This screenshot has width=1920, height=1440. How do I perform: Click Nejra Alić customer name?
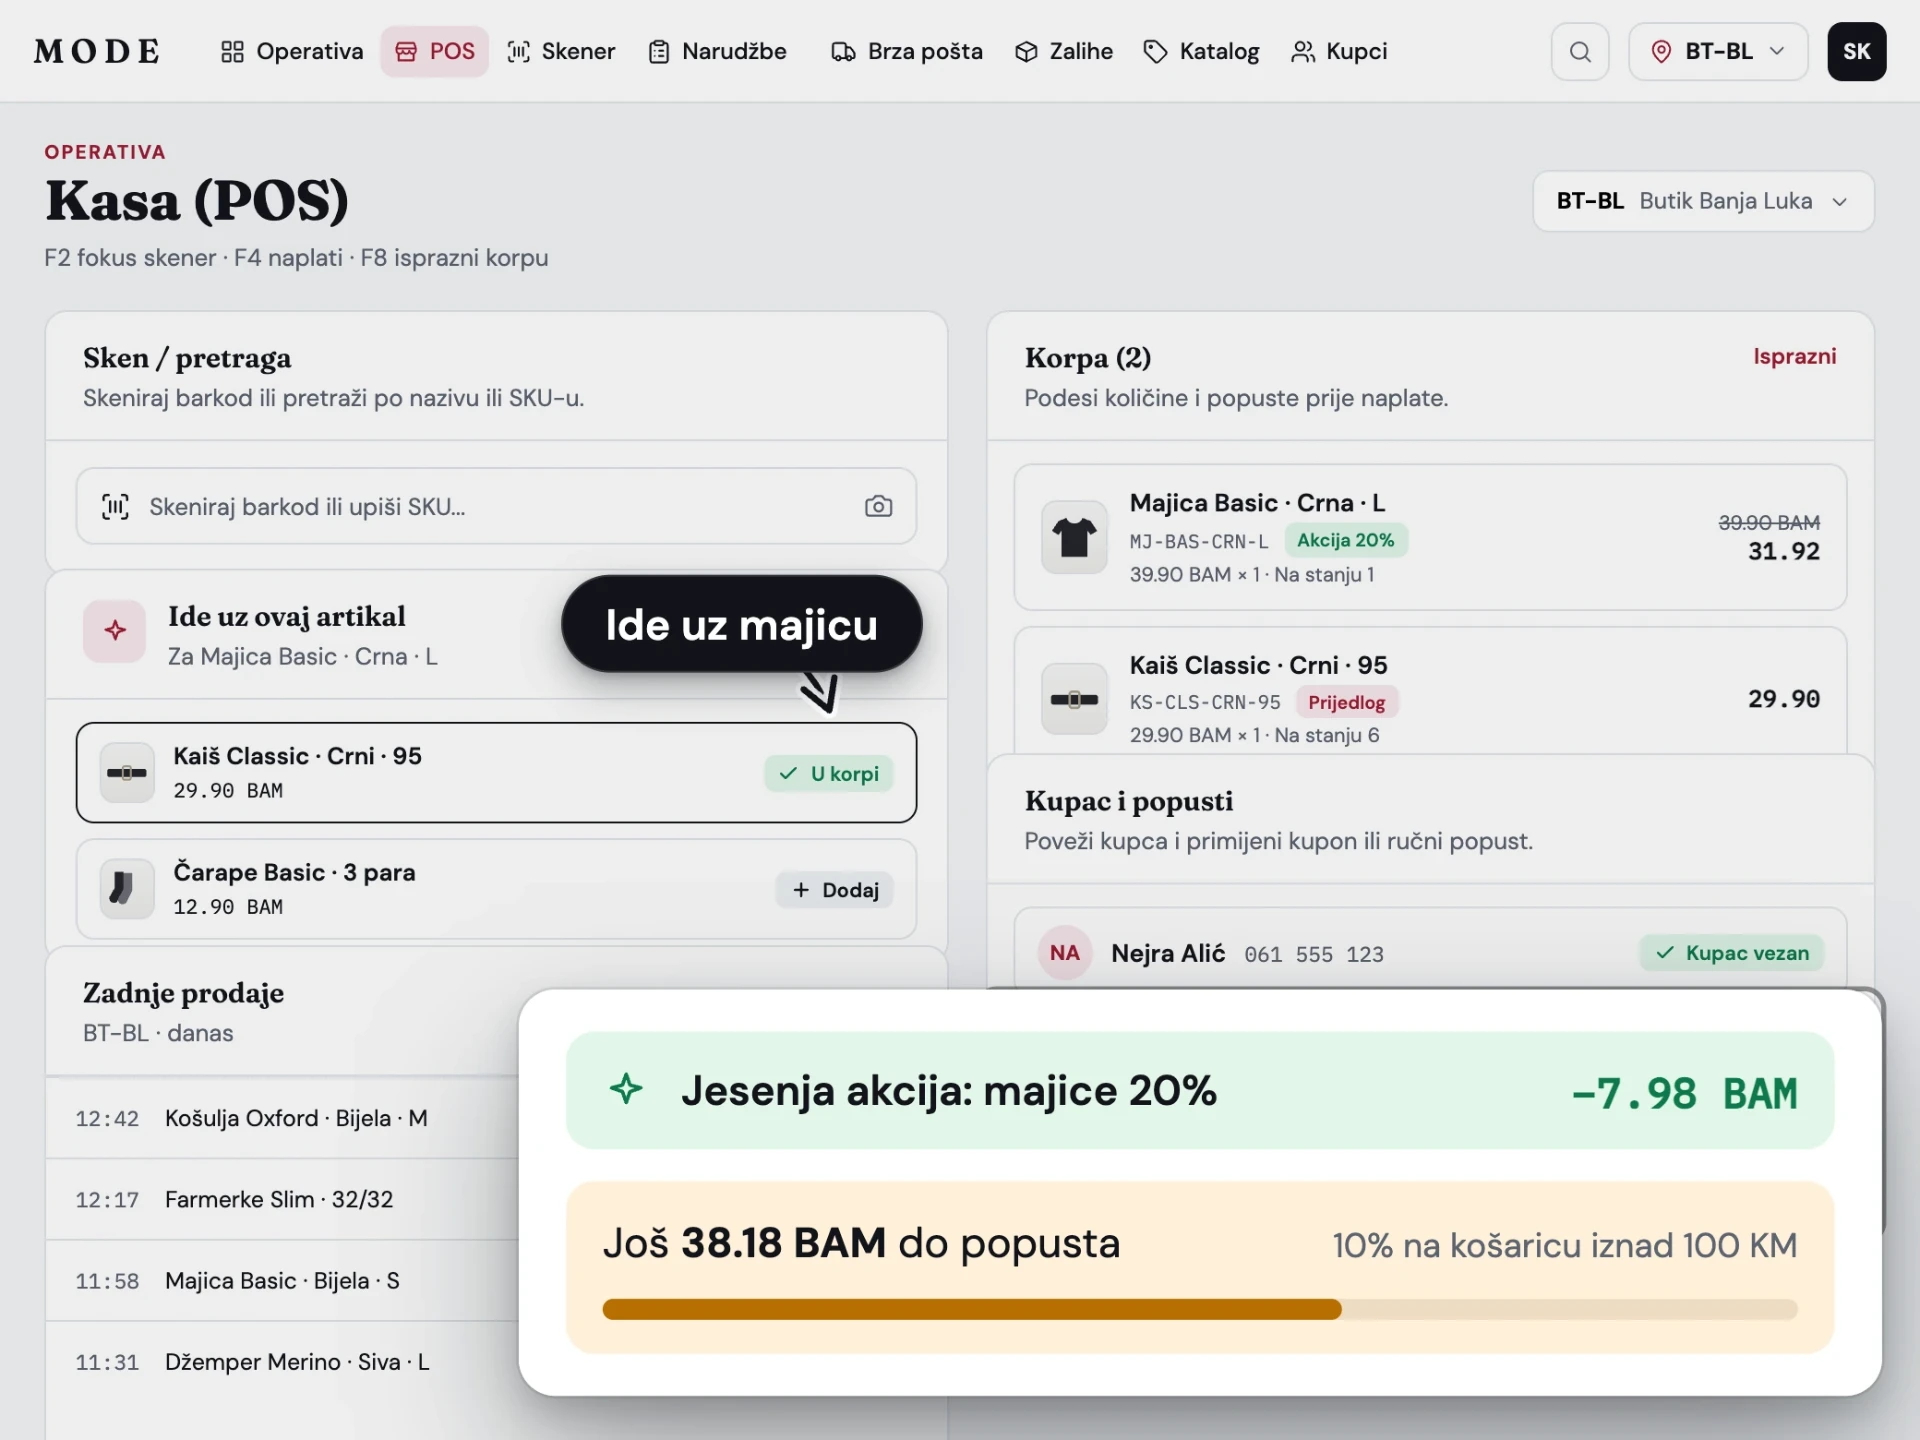pos(1167,953)
